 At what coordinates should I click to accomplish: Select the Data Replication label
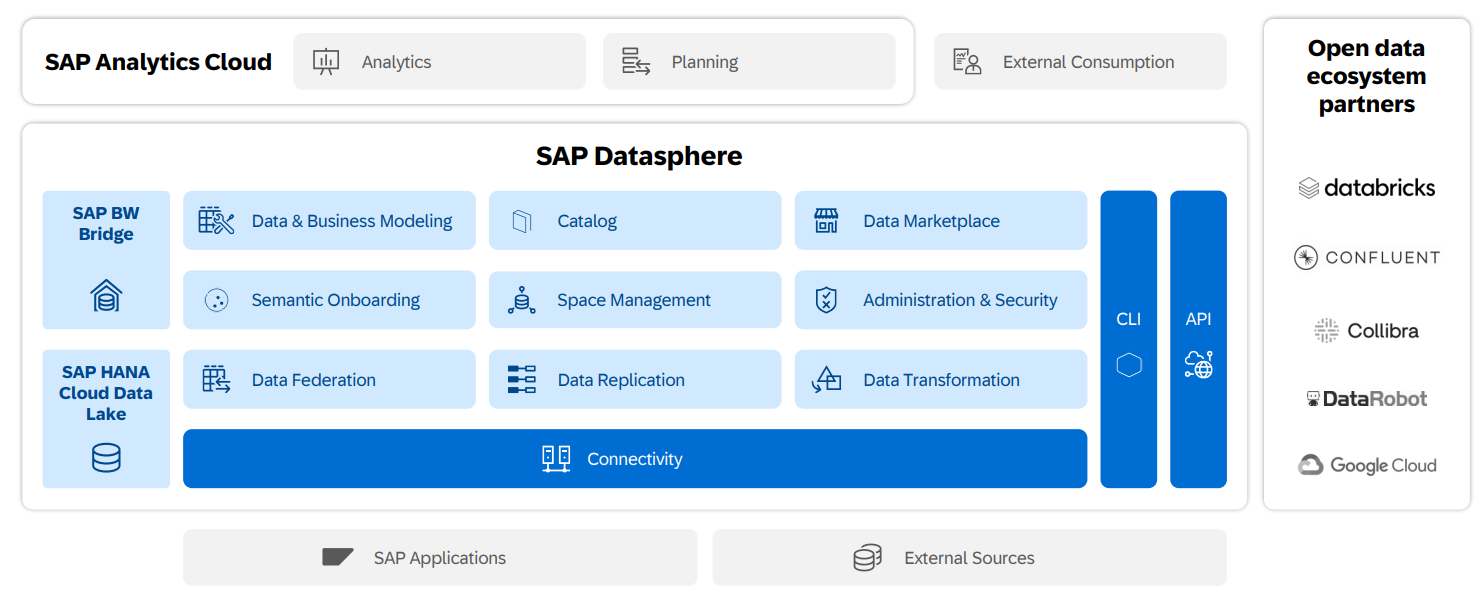click(621, 380)
